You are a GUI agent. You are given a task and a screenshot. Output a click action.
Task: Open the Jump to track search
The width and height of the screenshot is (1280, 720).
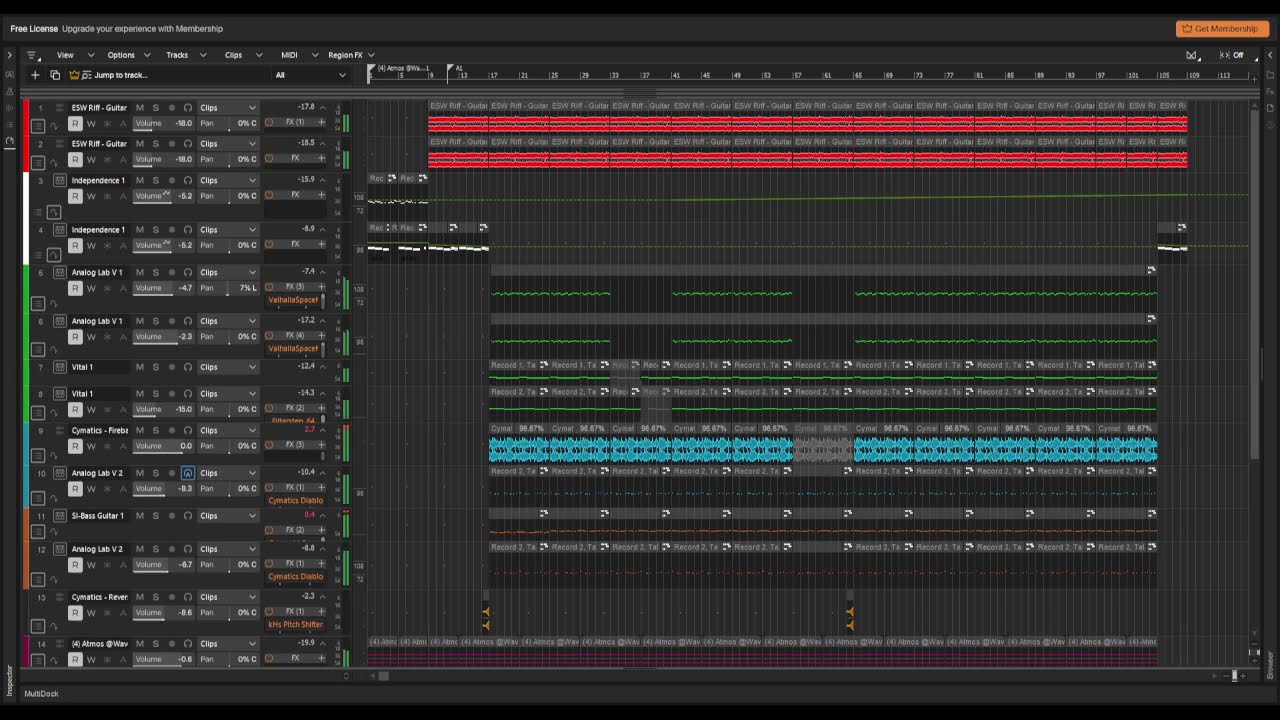point(120,75)
